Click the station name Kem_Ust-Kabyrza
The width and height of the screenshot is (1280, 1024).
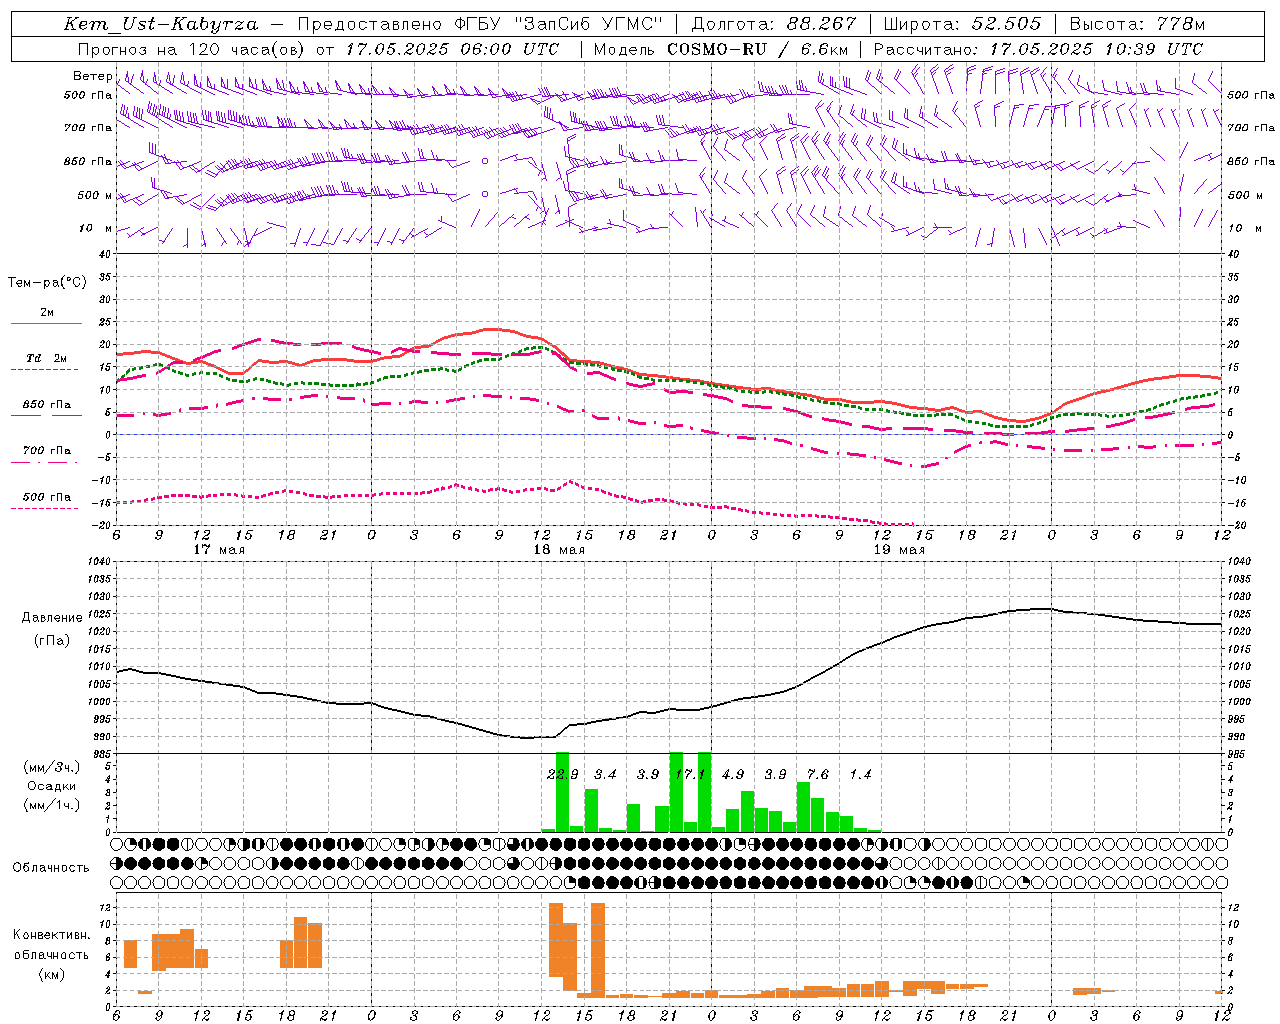click(161, 24)
